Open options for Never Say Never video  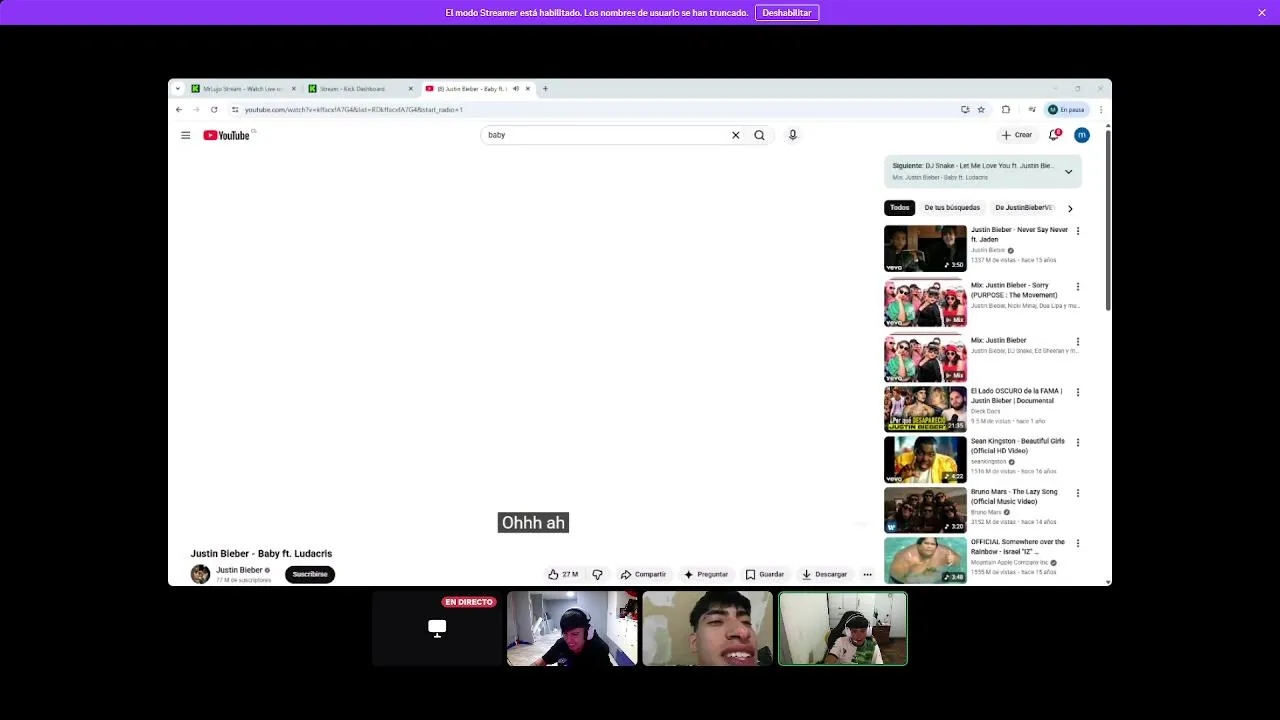[1077, 231]
